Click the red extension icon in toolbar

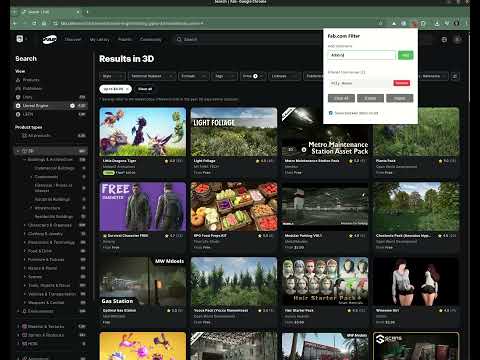[414, 23]
